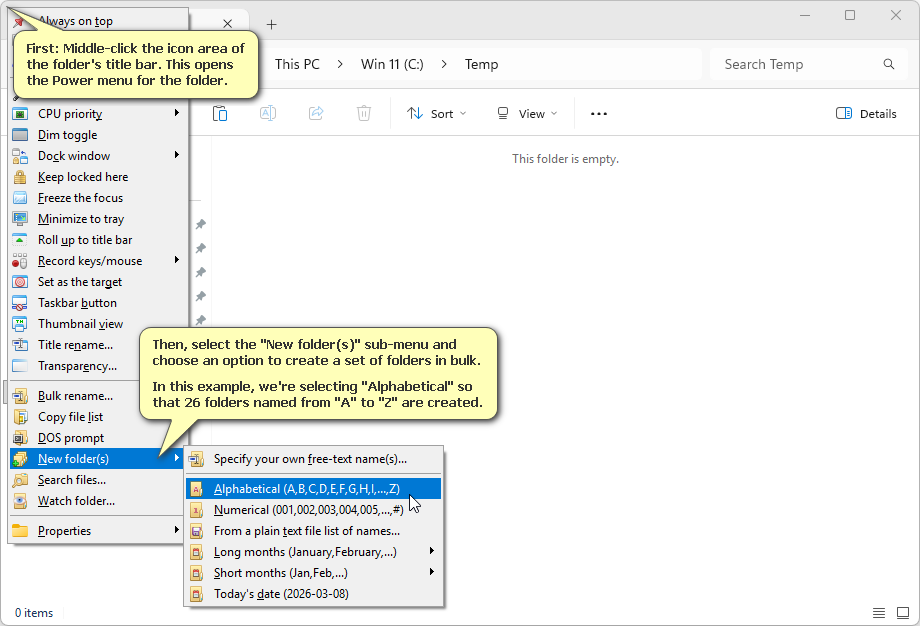Image resolution: width=920 pixels, height=626 pixels.
Task: Open the See more ellipsis menu
Action: [x=599, y=113]
